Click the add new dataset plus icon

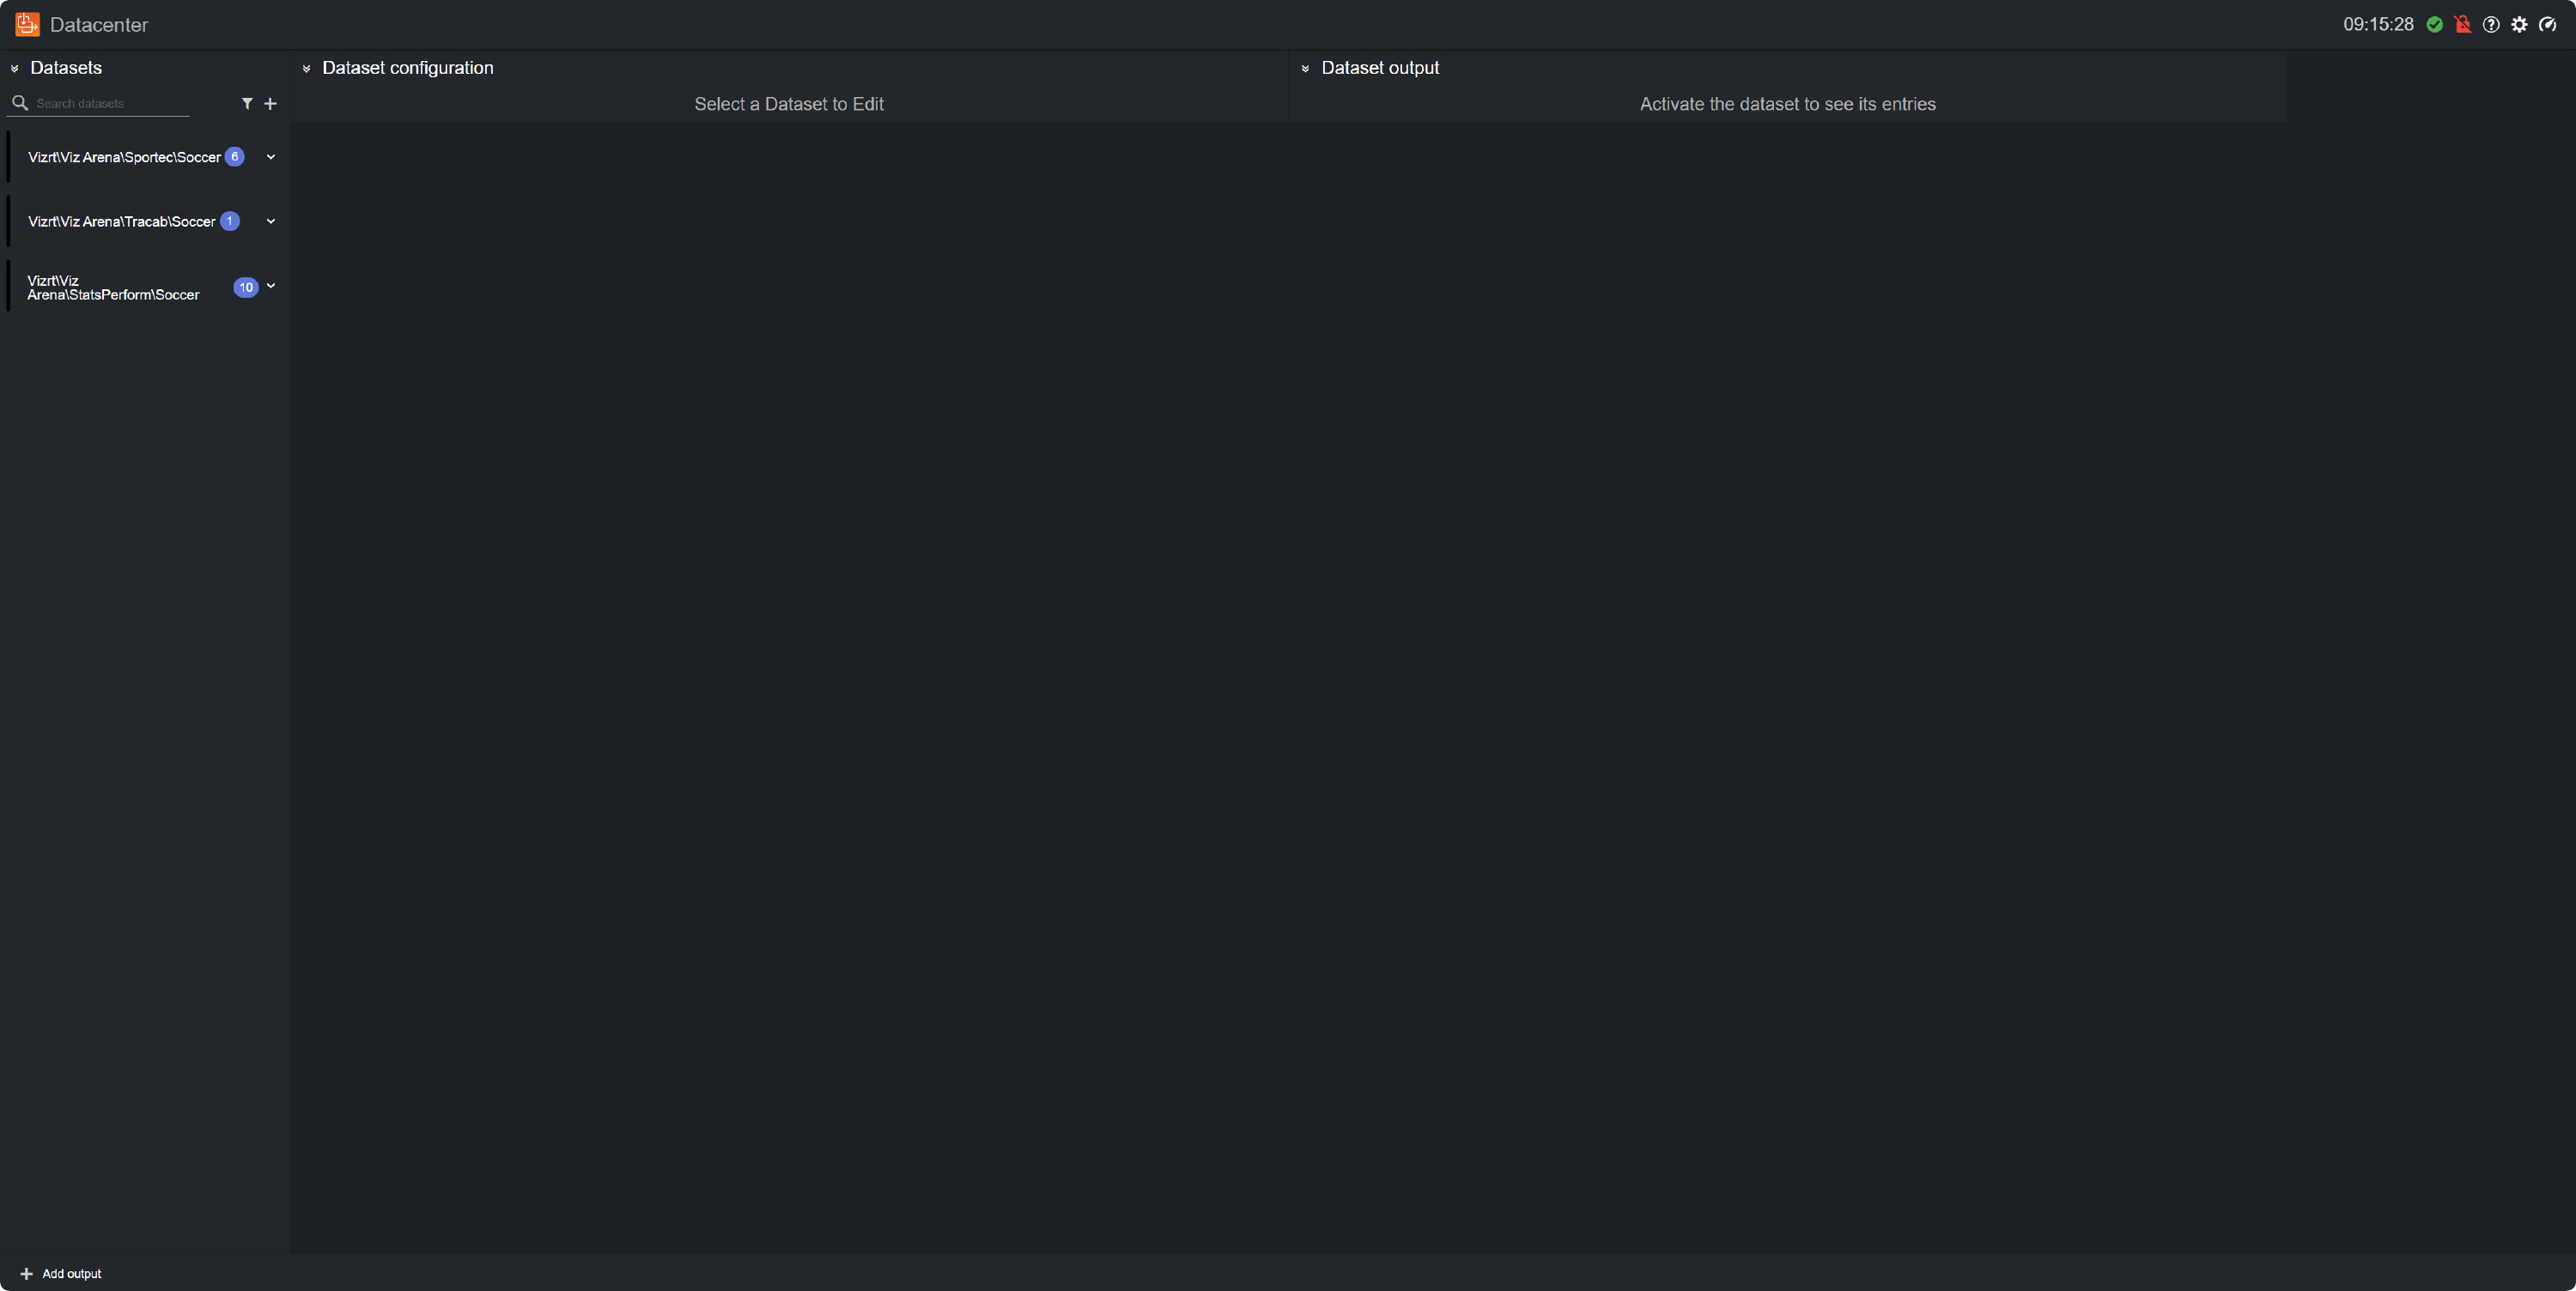[x=271, y=103]
